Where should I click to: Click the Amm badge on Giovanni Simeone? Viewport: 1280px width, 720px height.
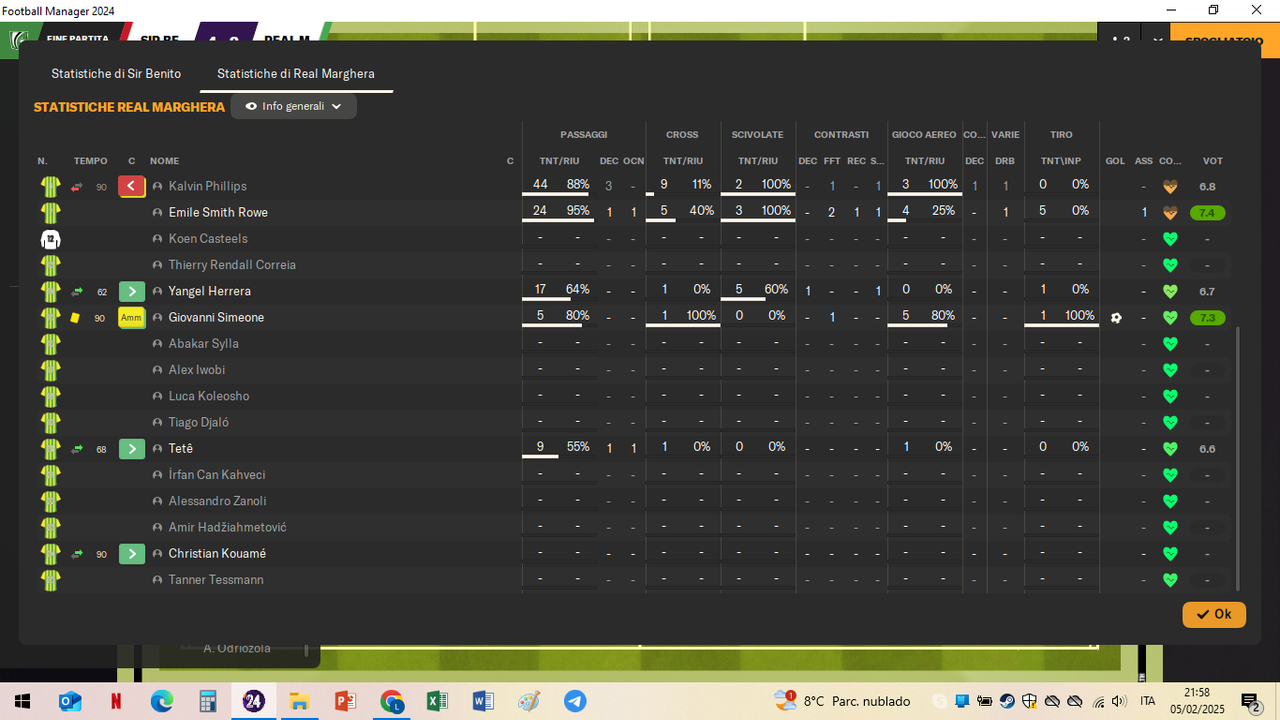coord(132,318)
